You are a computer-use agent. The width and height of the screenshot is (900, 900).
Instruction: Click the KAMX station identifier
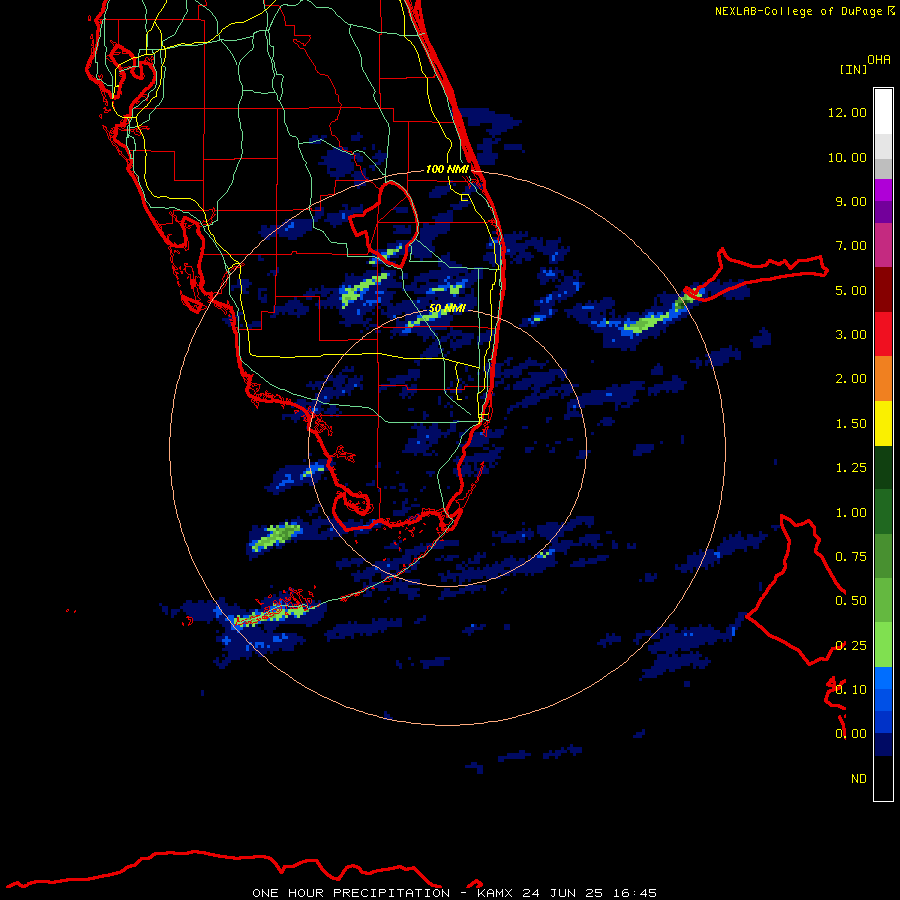496,893
